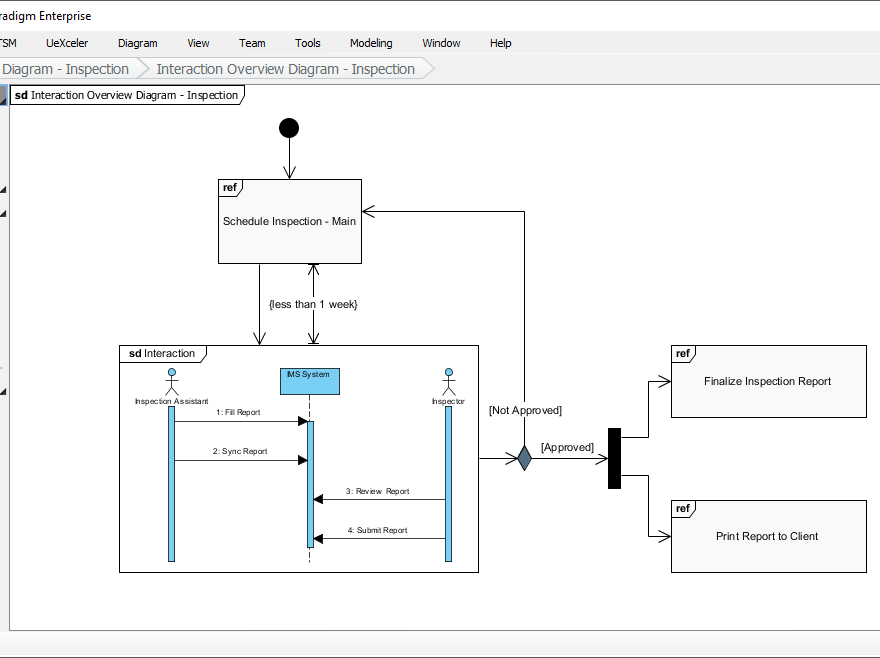Click the ref pentagon on Schedule Inspection frame
This screenshot has height=658, width=880.
pyautogui.click(x=230, y=188)
